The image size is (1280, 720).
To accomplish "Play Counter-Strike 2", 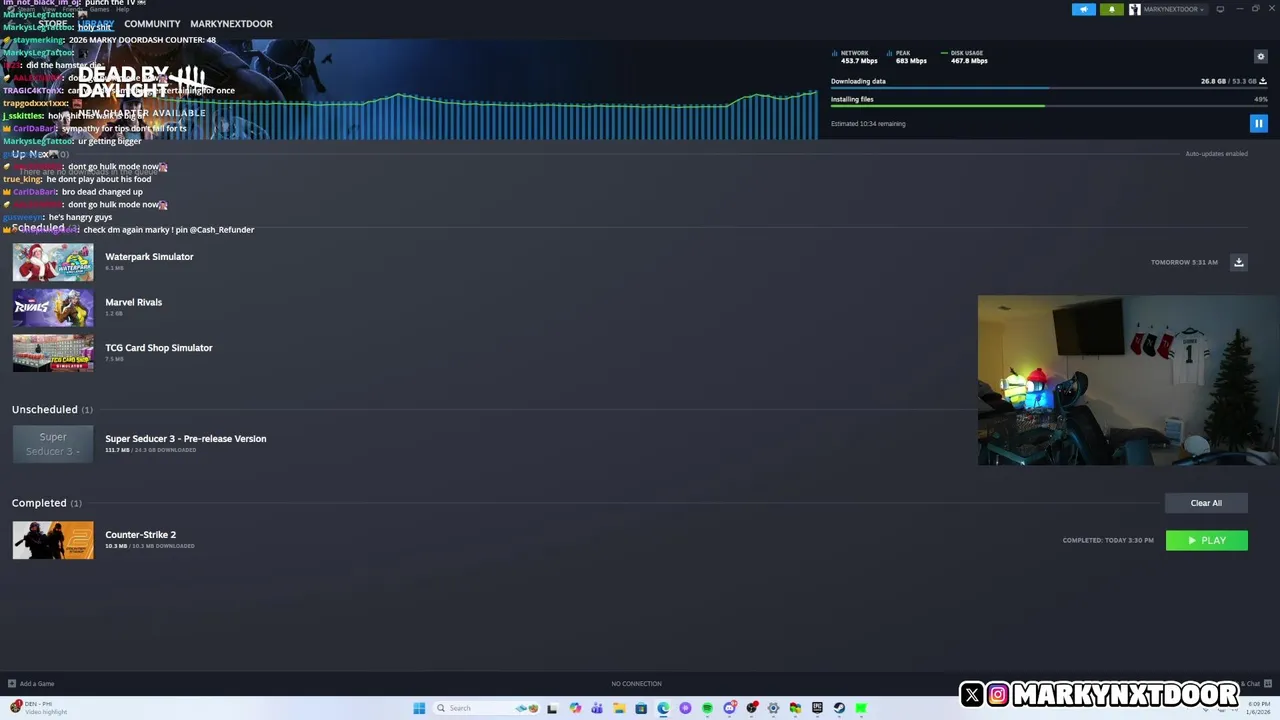I will (1206, 540).
